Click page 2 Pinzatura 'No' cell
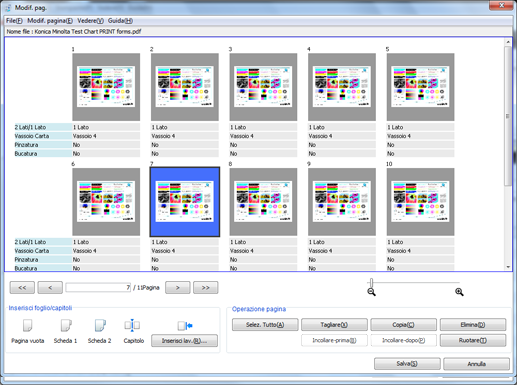This screenshot has width=517, height=385. 185,145
